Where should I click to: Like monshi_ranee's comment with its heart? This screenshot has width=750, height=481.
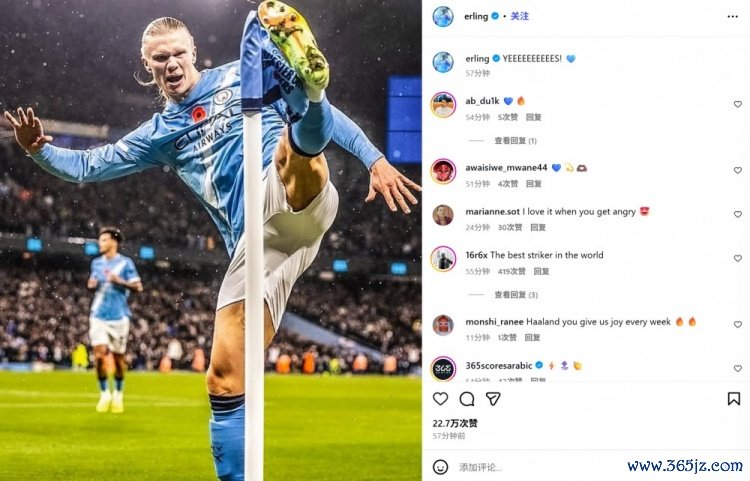(738, 325)
